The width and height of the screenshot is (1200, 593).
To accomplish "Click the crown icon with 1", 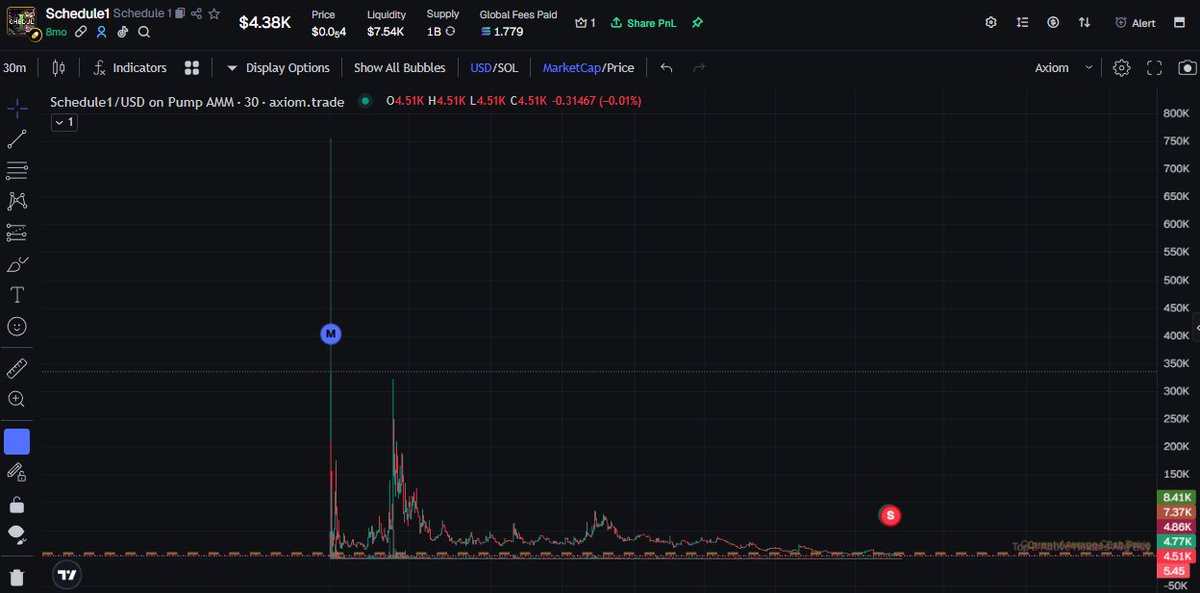I will (x=585, y=22).
